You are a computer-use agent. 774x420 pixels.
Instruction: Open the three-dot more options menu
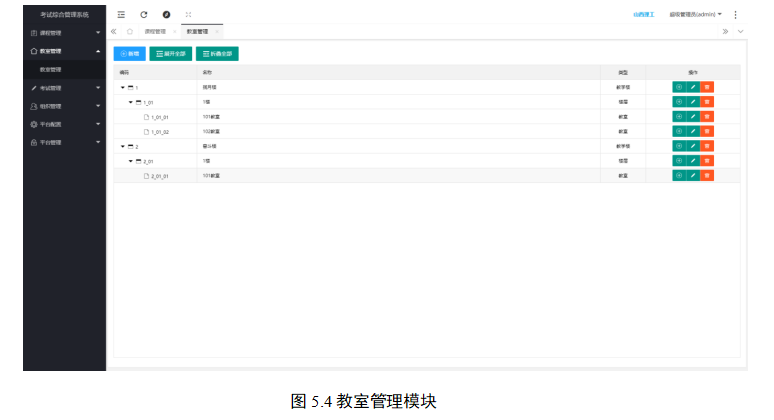coord(735,15)
